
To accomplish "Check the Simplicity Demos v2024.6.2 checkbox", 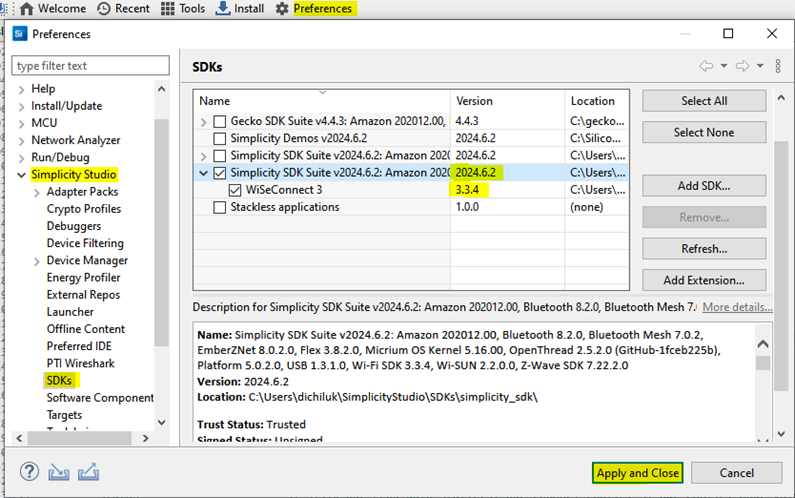I will [220, 138].
